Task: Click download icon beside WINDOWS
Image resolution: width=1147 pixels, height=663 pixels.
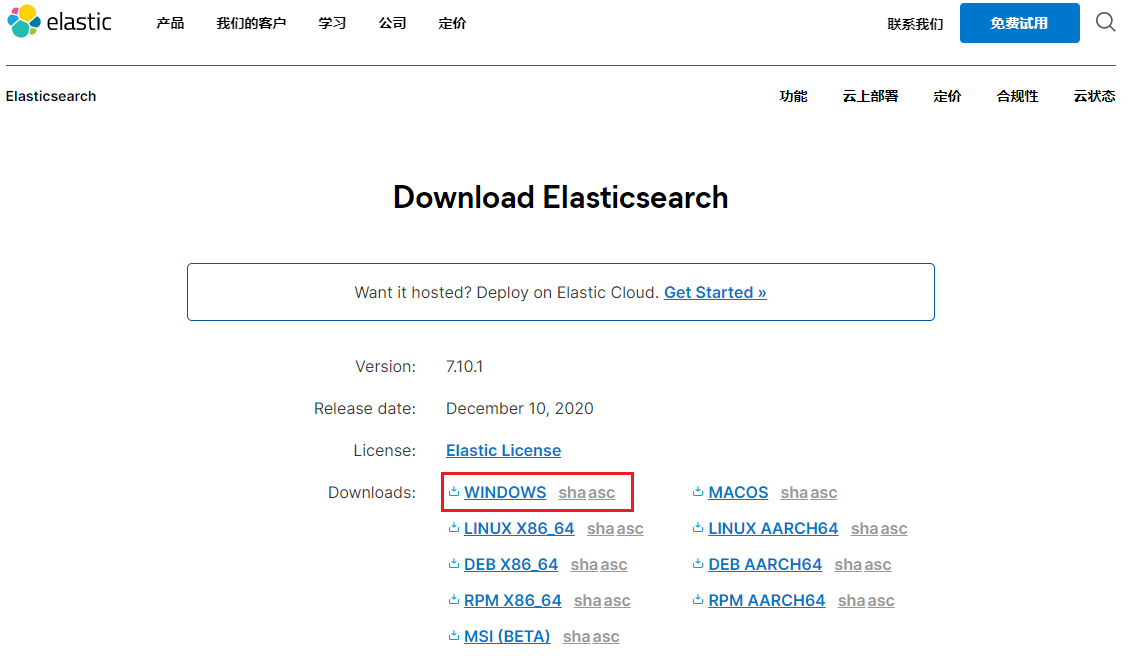Action: click(x=454, y=492)
